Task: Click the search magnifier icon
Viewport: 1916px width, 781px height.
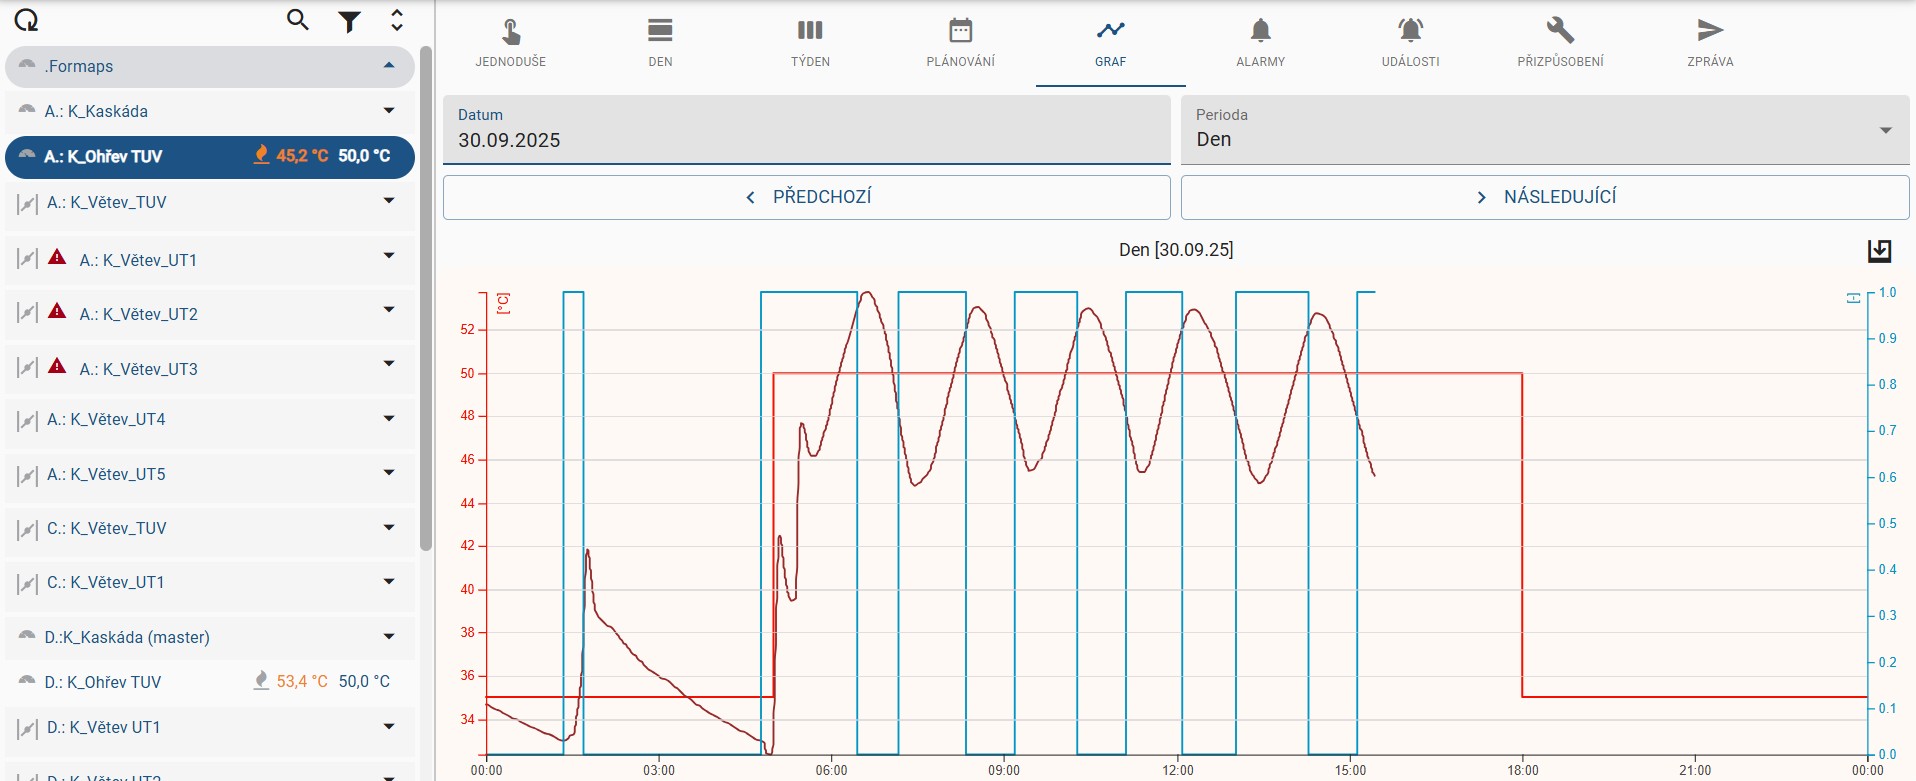Action: coord(297,20)
